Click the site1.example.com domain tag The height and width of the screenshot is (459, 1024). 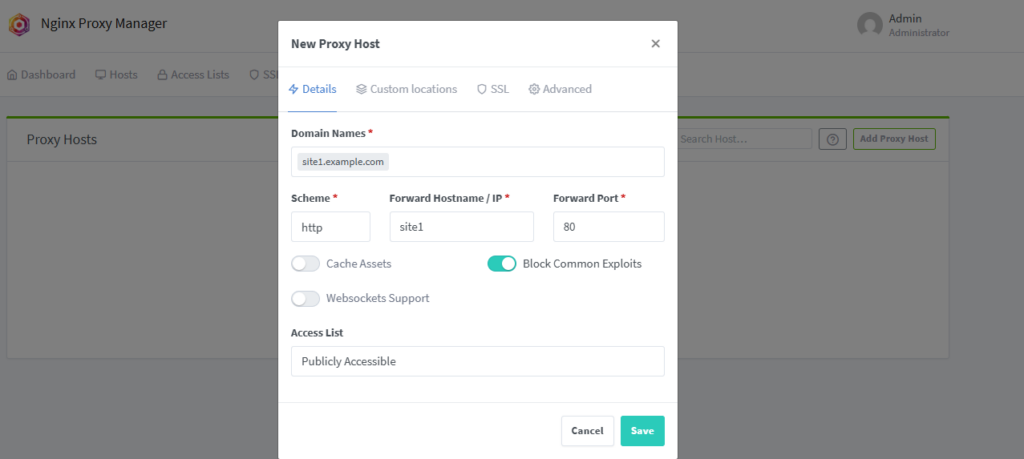[343, 162]
